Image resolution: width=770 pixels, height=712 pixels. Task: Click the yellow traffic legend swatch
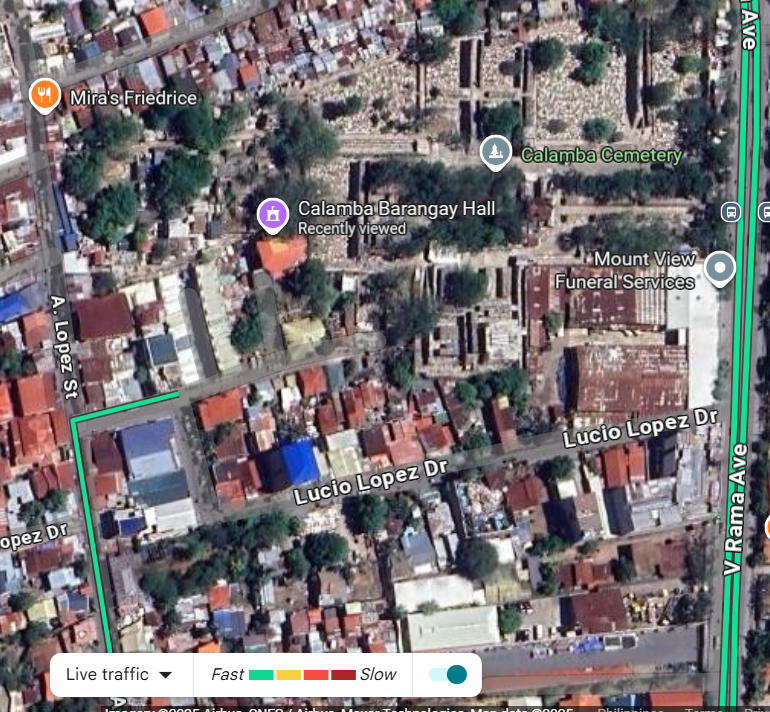click(289, 675)
